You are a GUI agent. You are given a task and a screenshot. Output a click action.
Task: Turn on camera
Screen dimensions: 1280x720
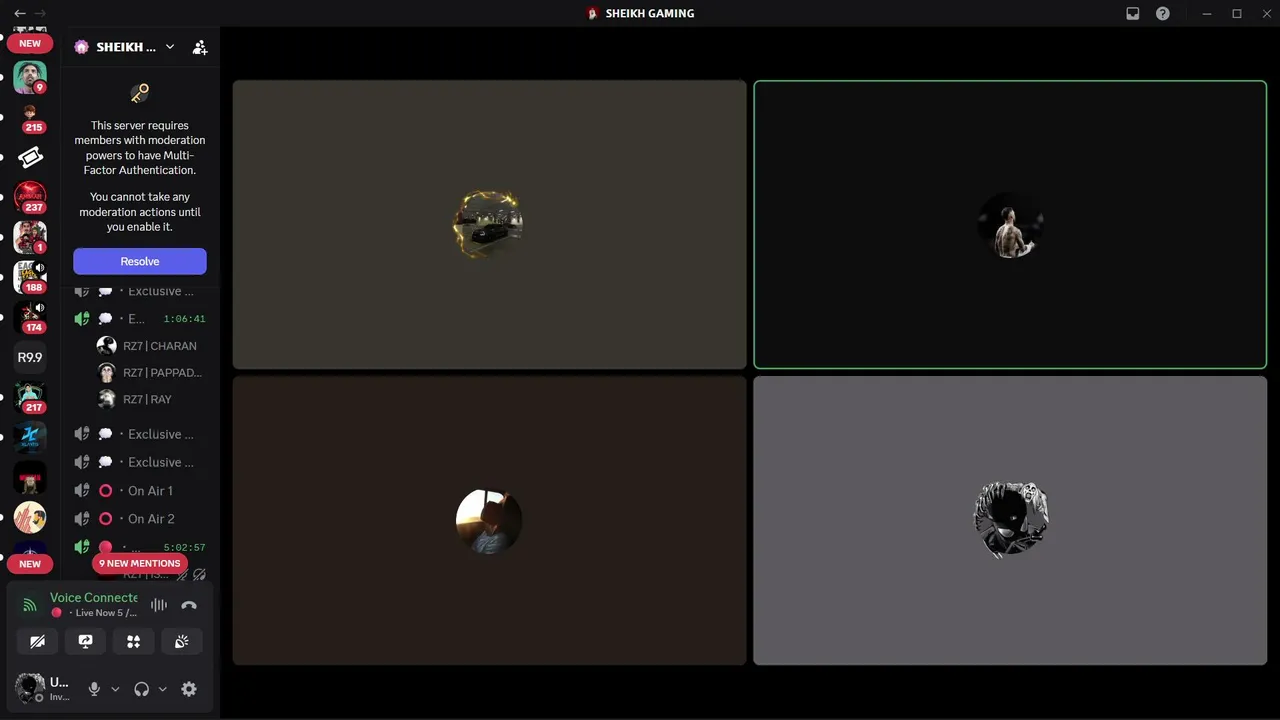[37, 641]
